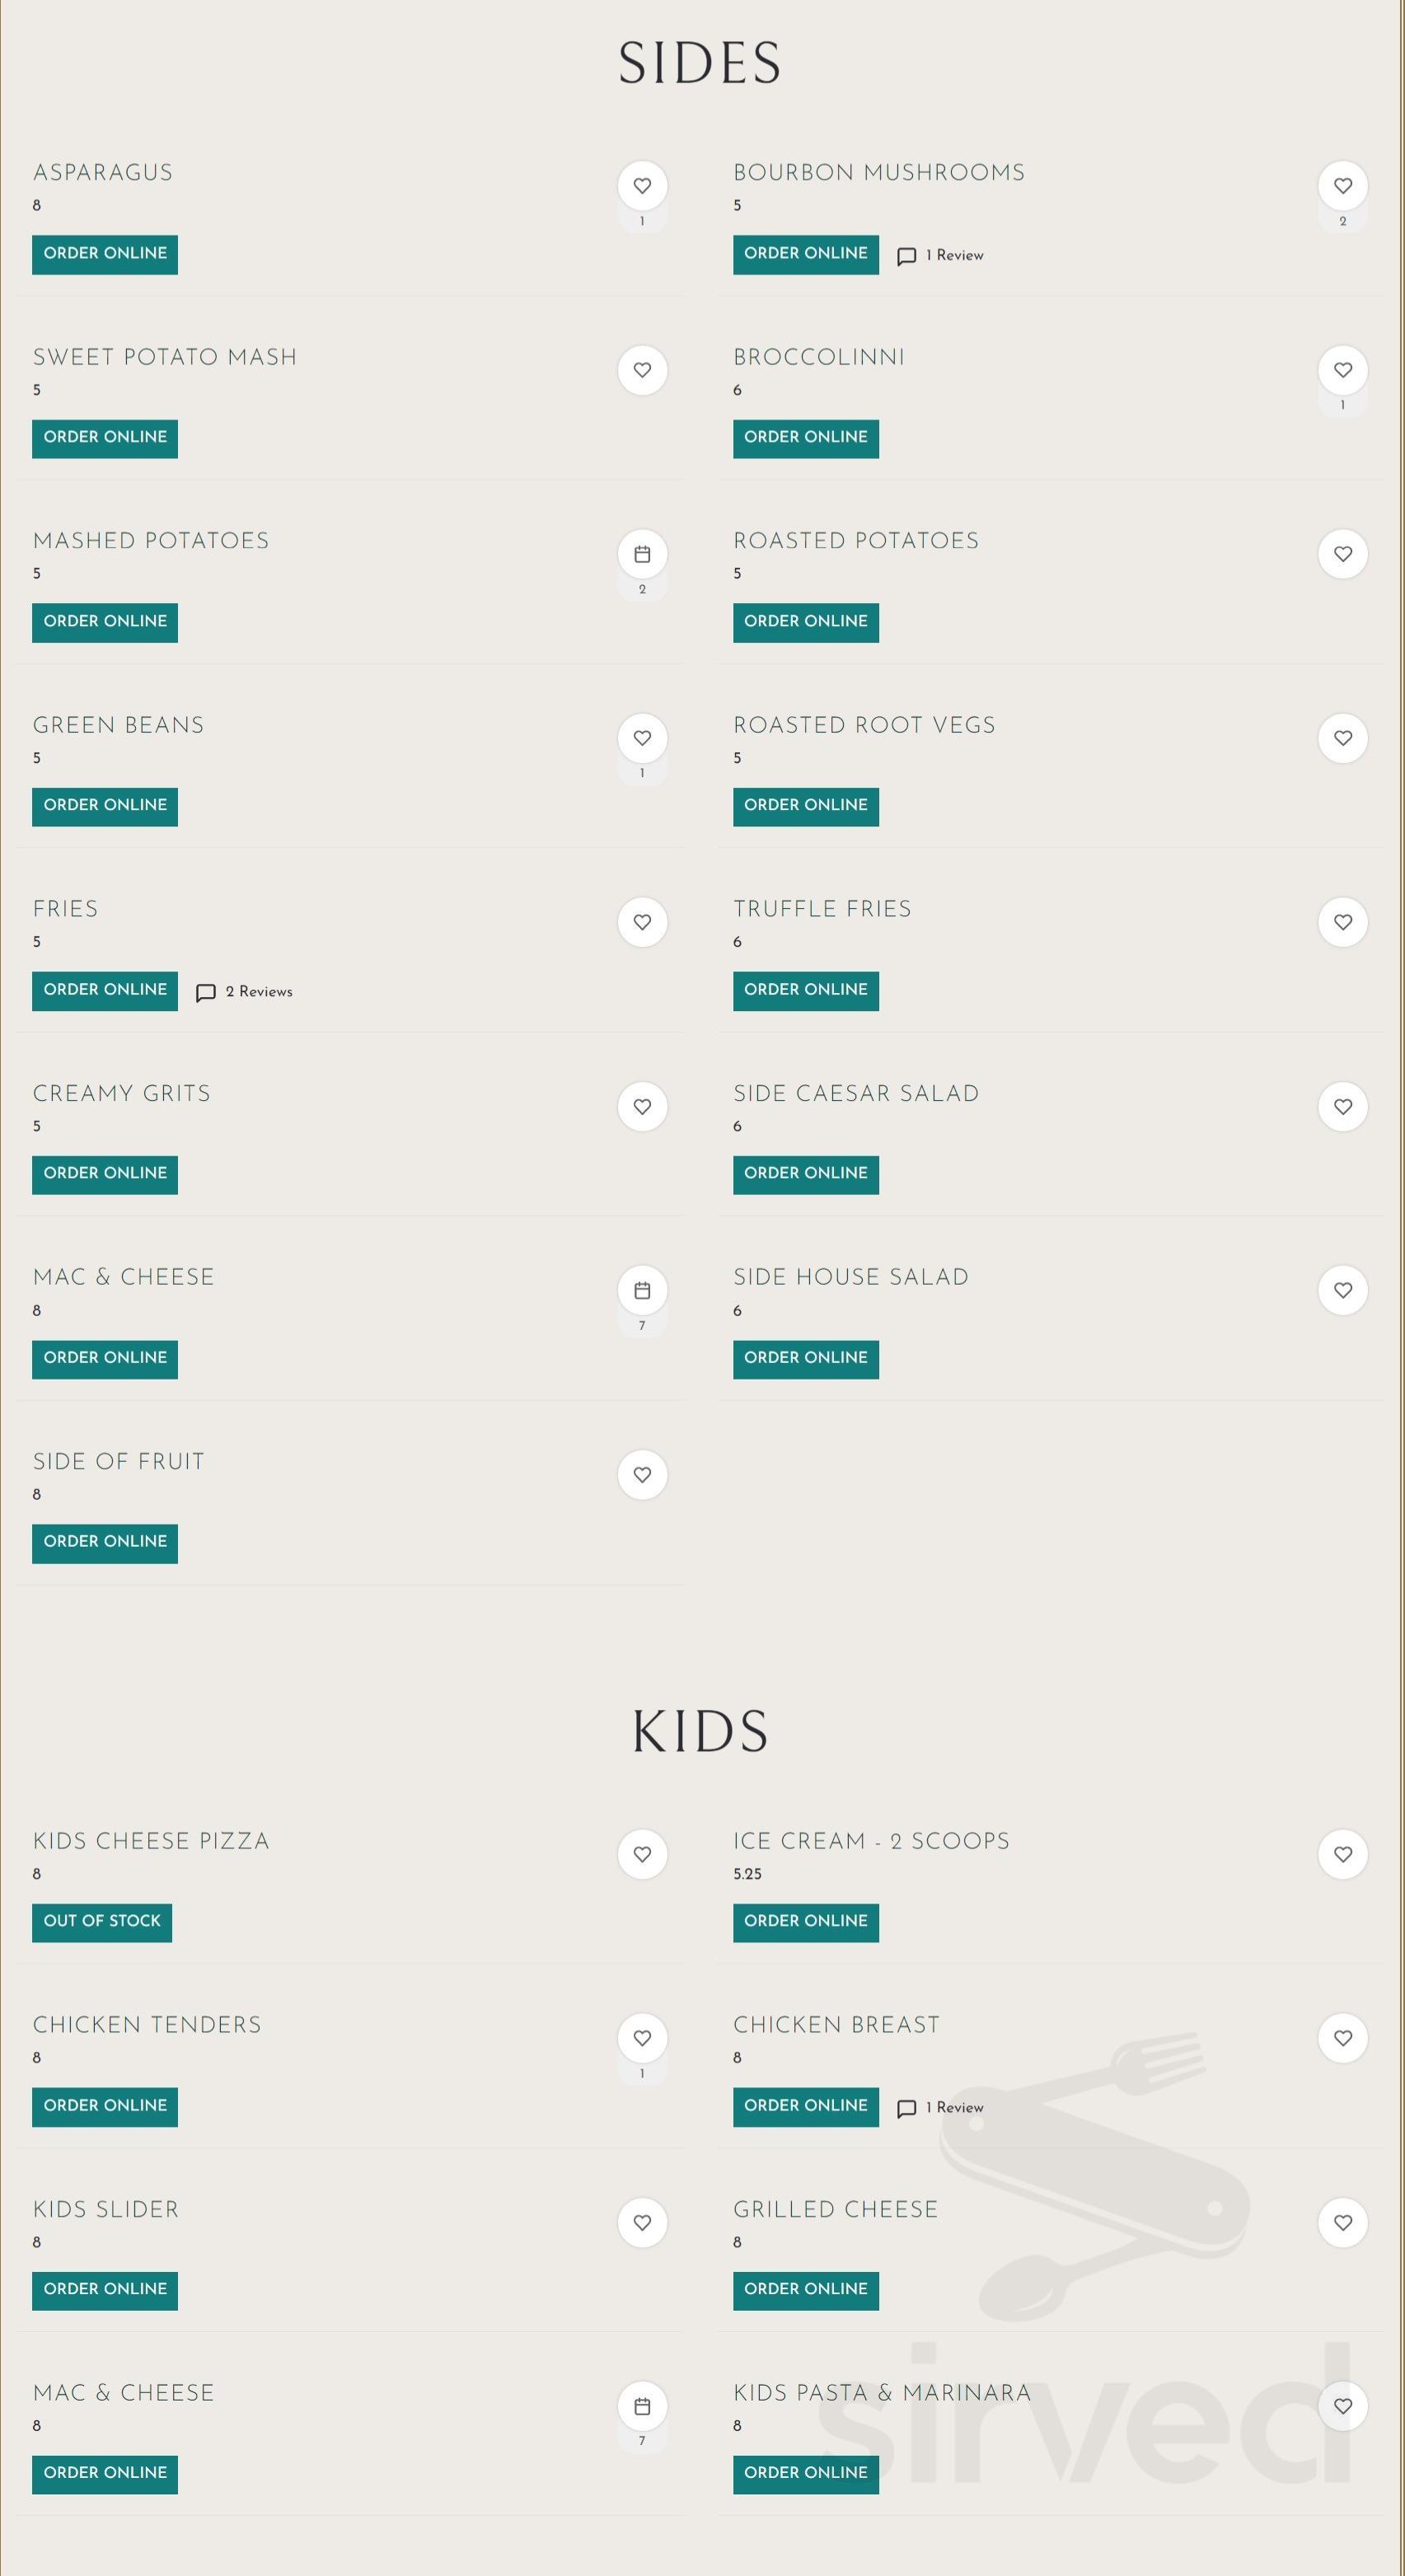
Task: Like the Bourbon Mushrooms side
Action: [x=1342, y=186]
